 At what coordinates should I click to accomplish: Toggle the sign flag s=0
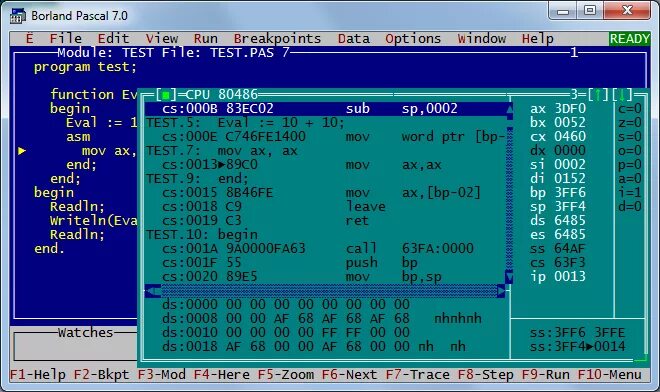click(630, 137)
